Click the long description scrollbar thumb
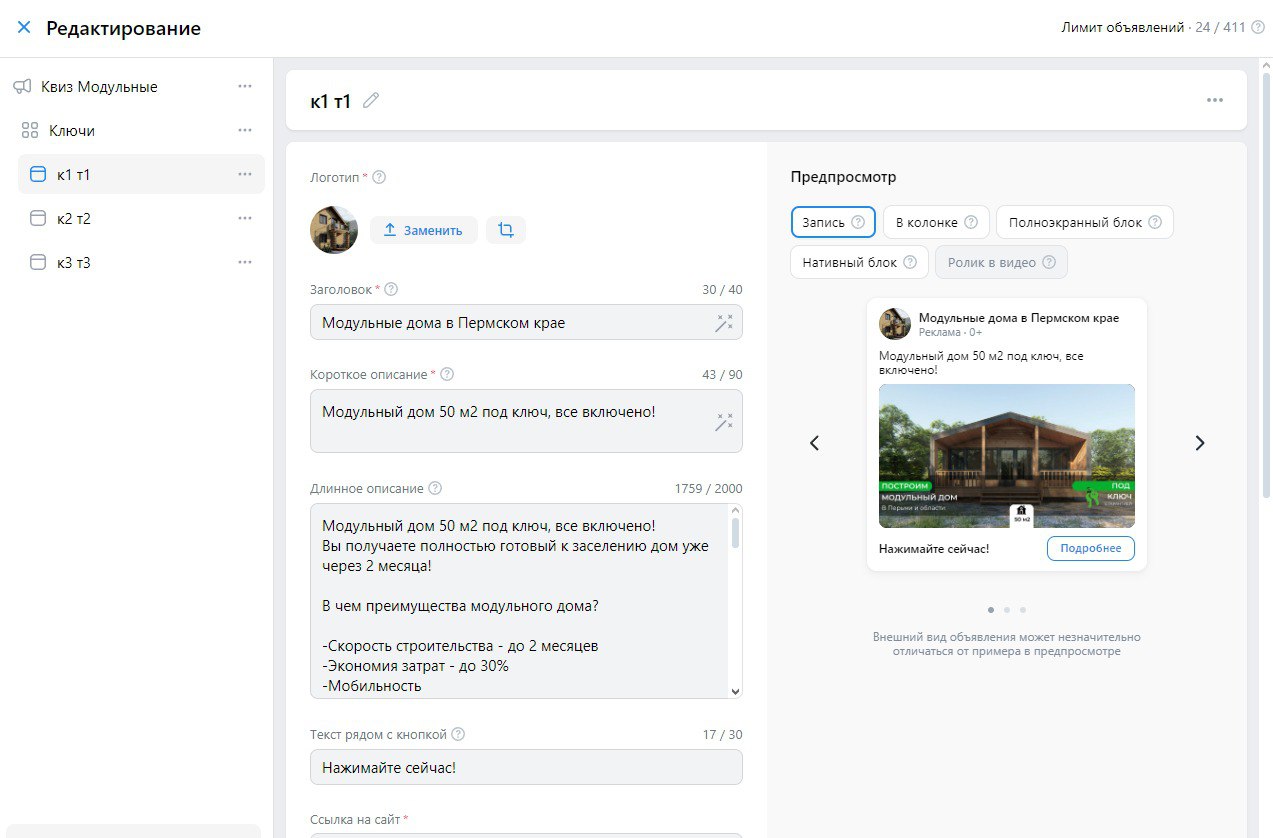 pos(736,532)
